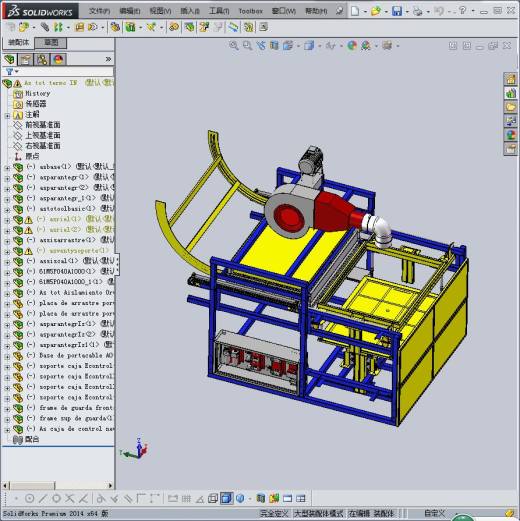
Task: Switch to the 装配体 command tab
Action: tap(19, 43)
